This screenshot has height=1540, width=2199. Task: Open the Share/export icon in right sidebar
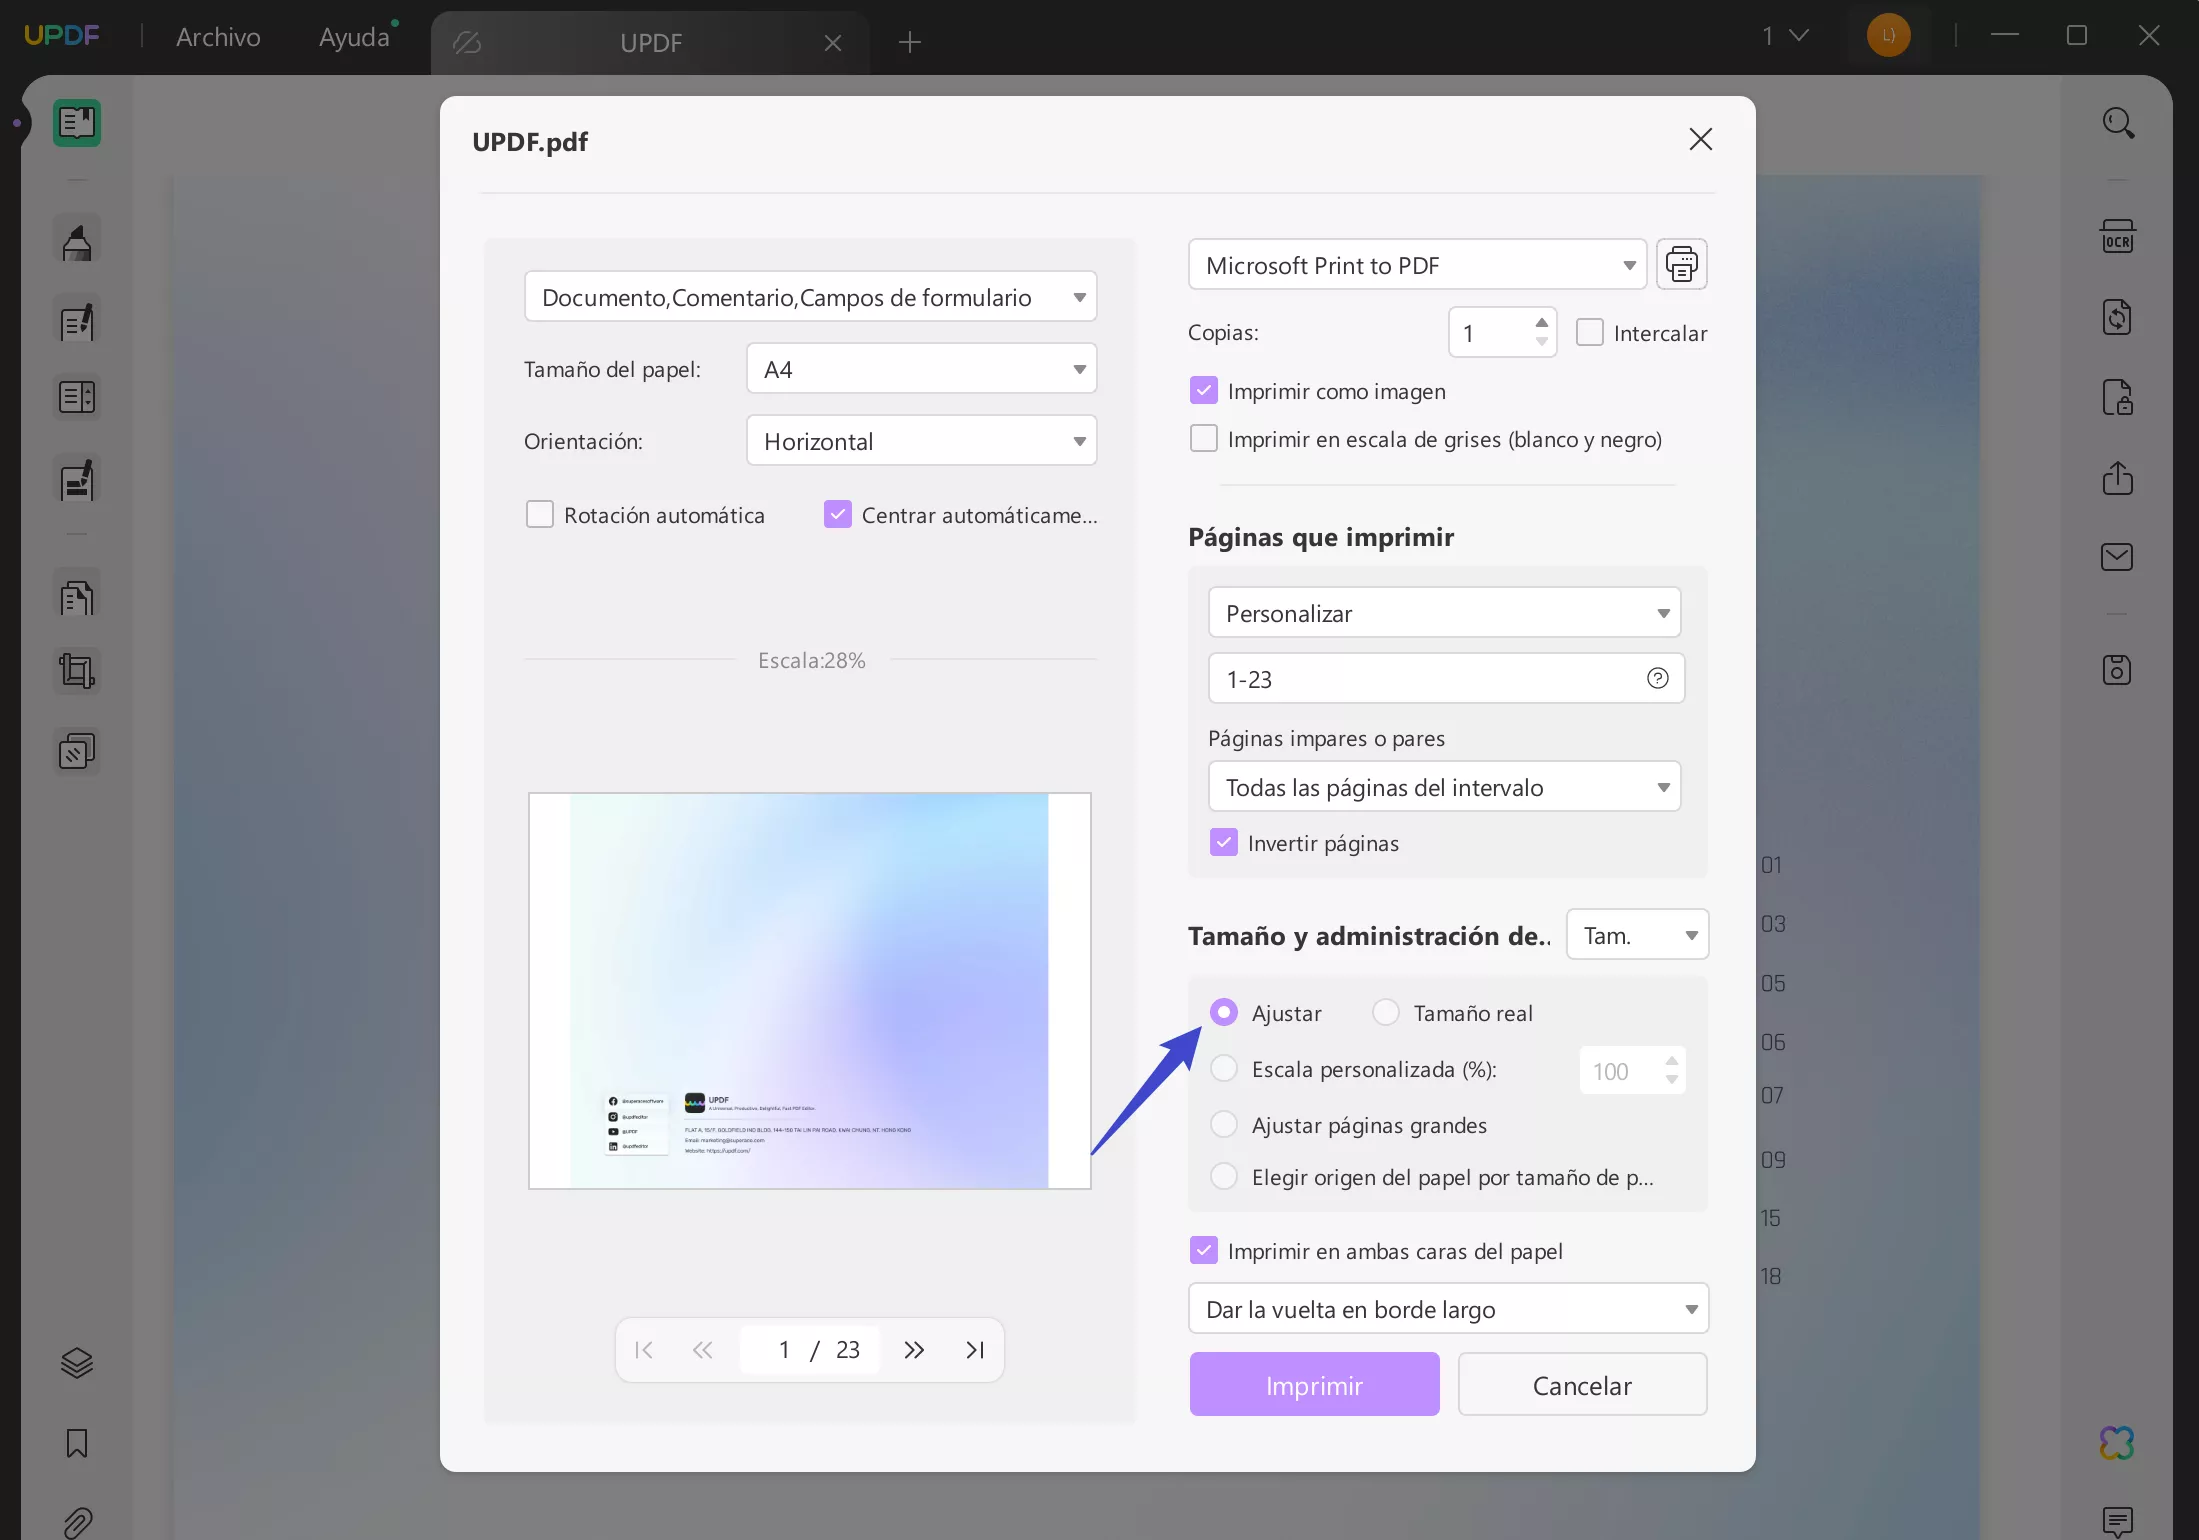point(2118,477)
